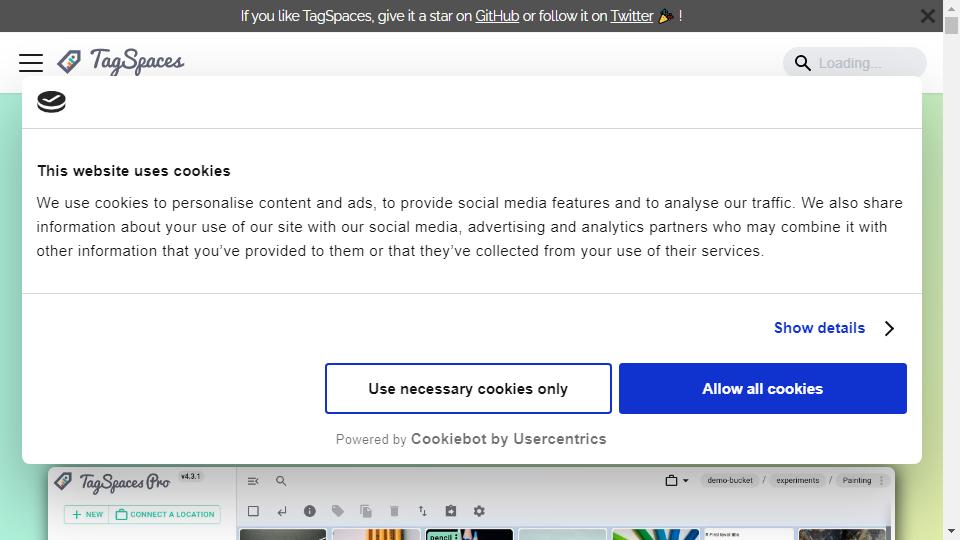Toggle the select-all checkbox in app toolbar
The width and height of the screenshot is (960, 540).
click(x=253, y=511)
